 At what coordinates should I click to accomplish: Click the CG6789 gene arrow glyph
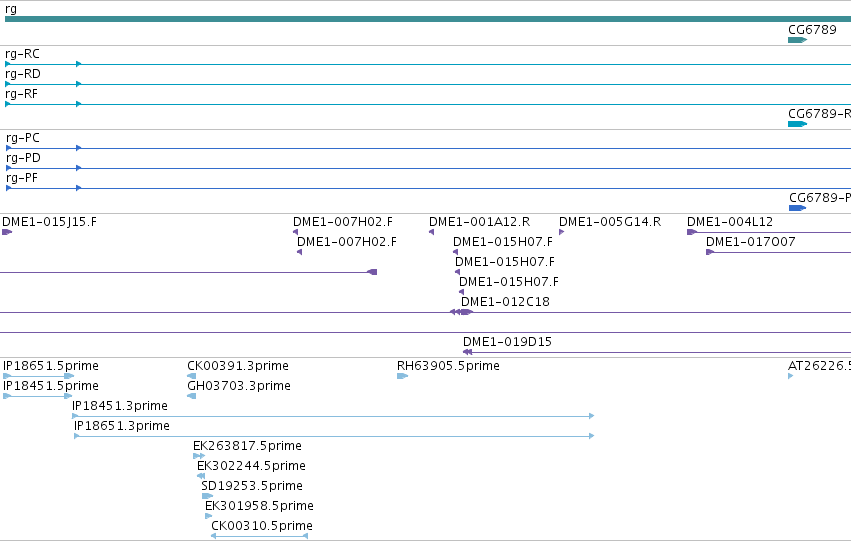[x=797, y=40]
